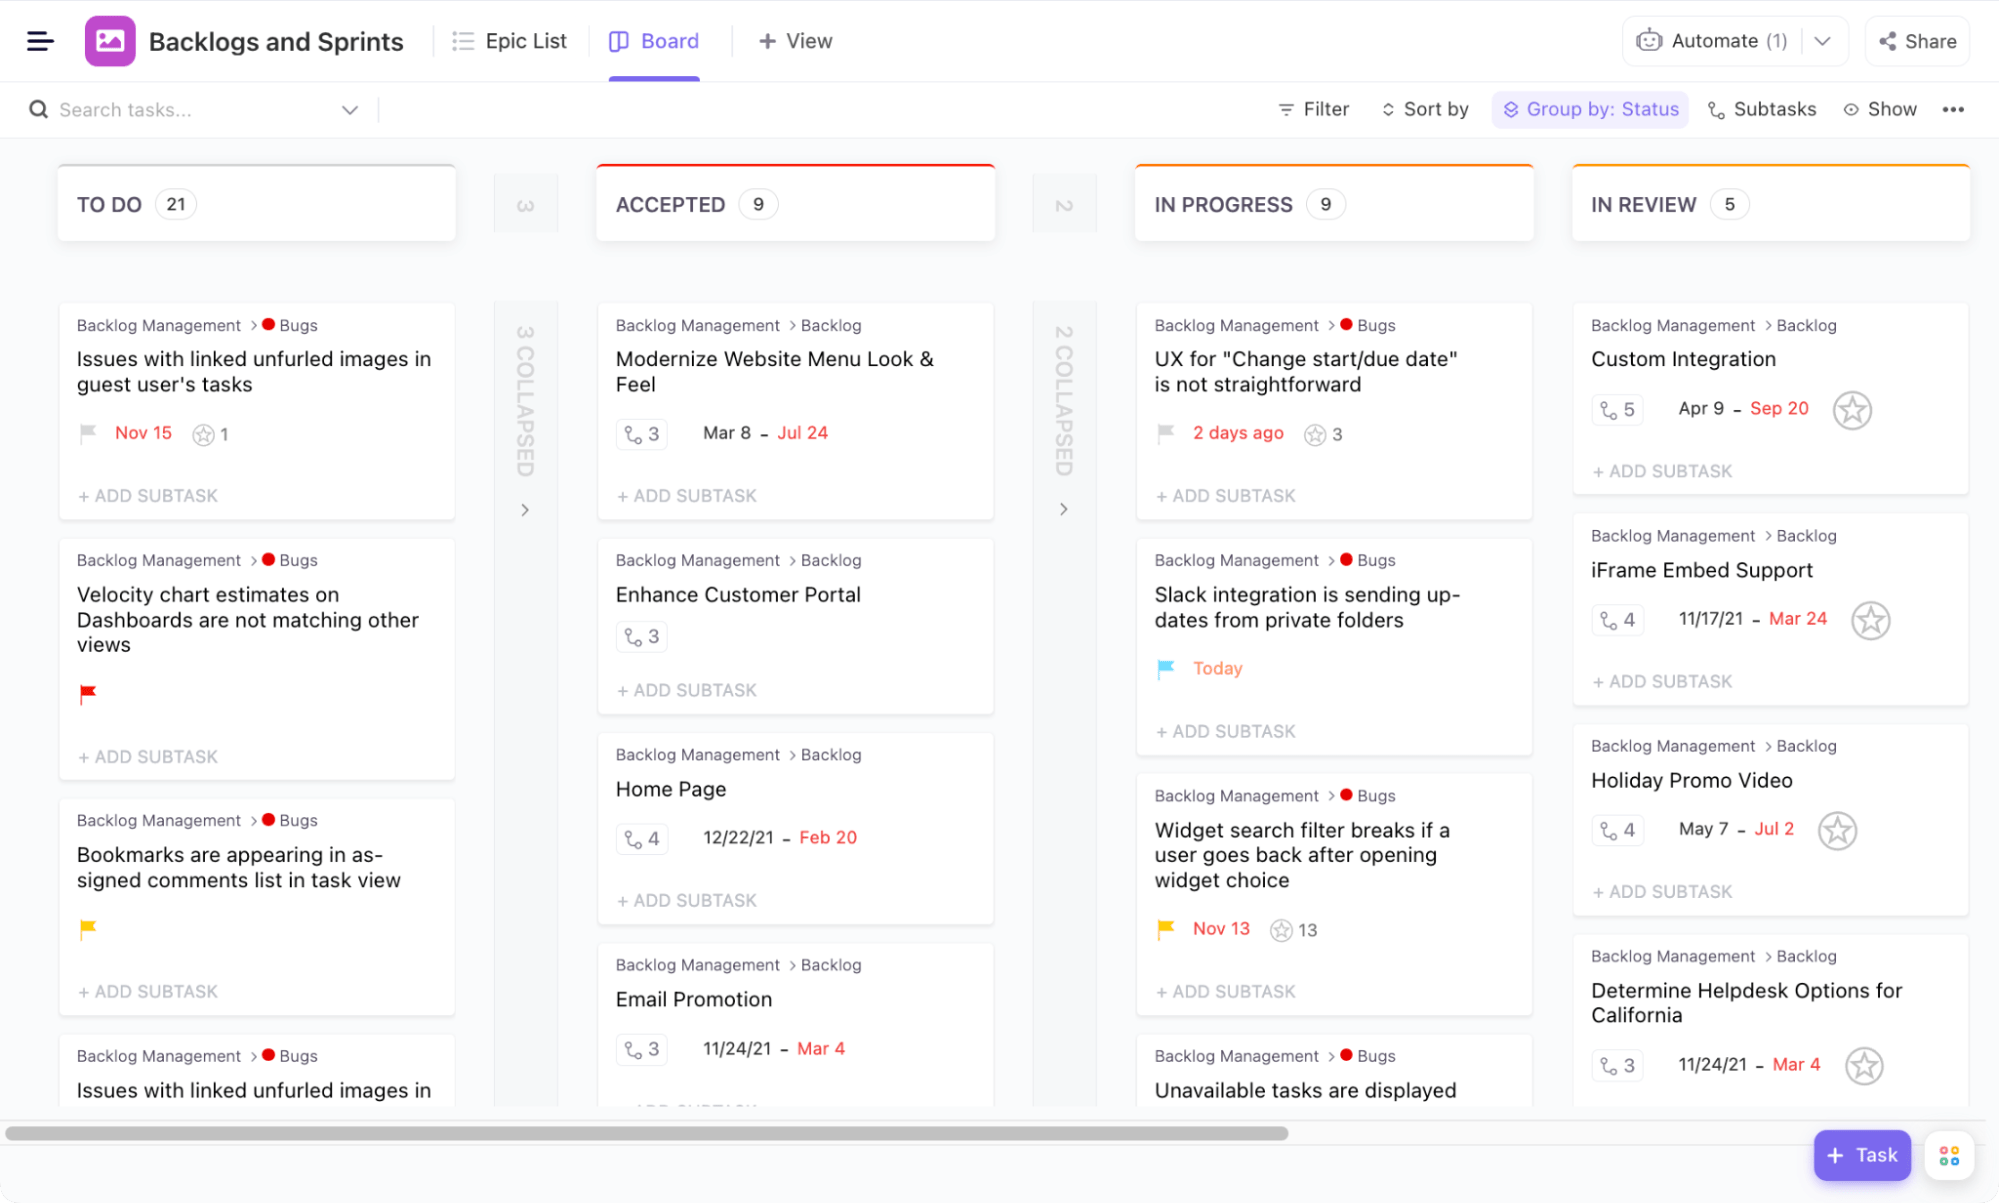Click the Automate robot icon
The width and height of the screenshot is (1999, 1204).
tap(1648, 41)
